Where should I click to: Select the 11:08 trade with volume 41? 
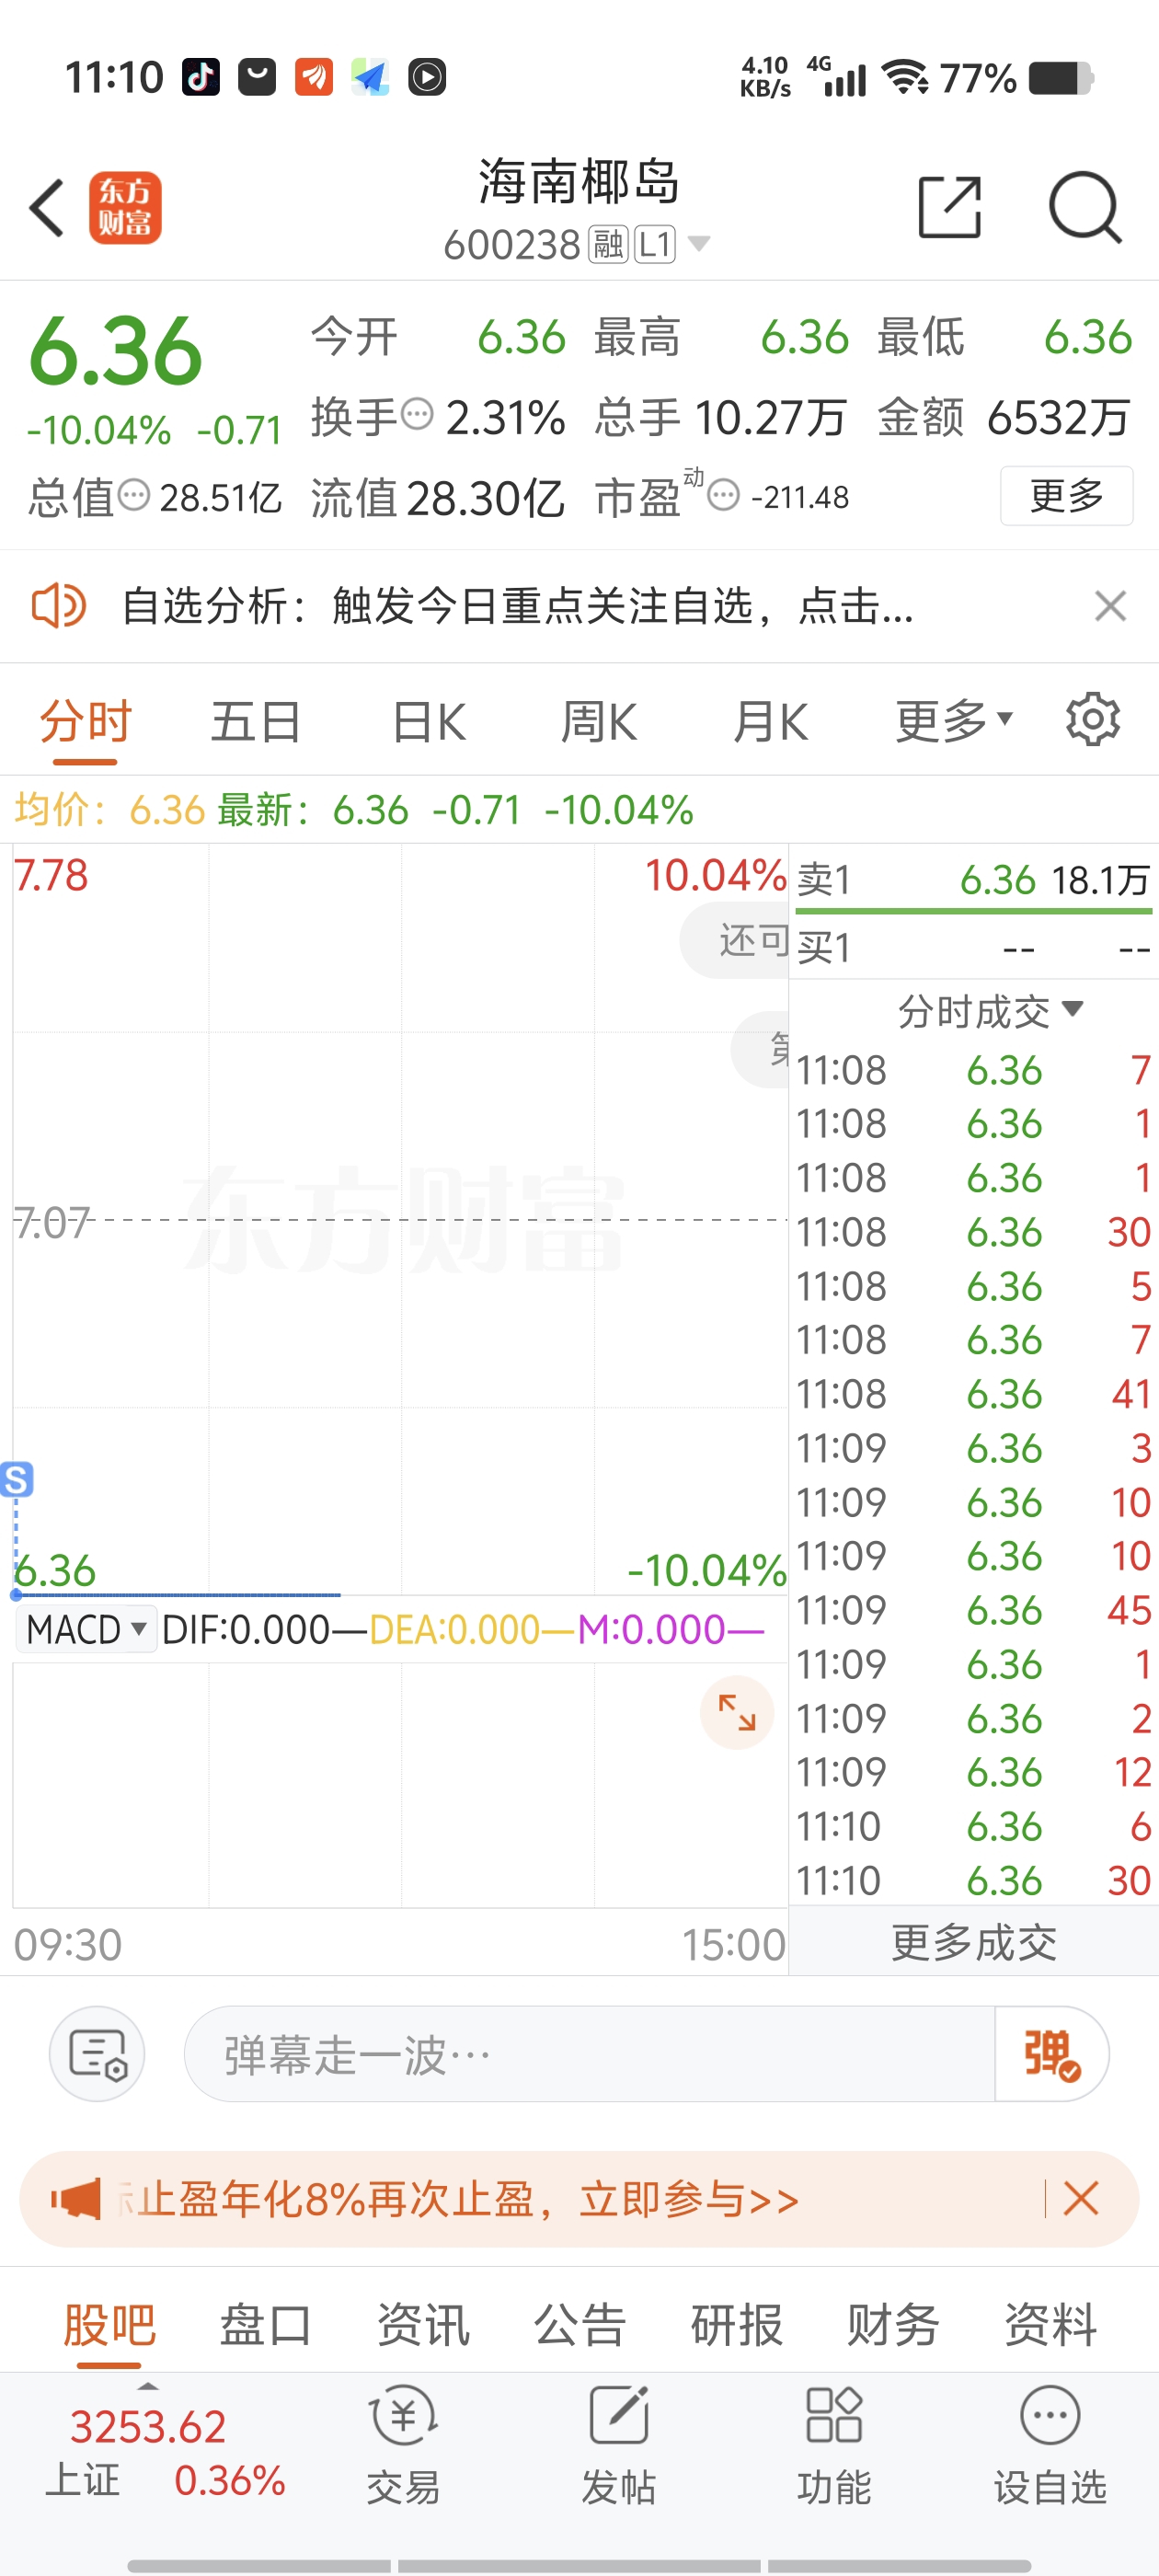coord(973,1394)
